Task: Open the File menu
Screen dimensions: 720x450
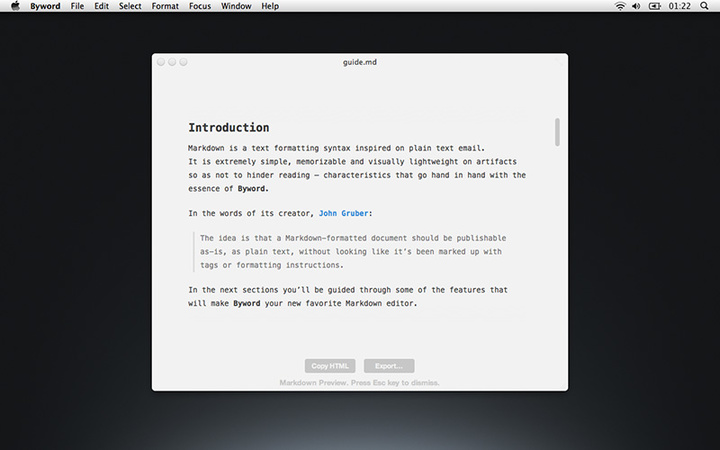Action: 77,6
